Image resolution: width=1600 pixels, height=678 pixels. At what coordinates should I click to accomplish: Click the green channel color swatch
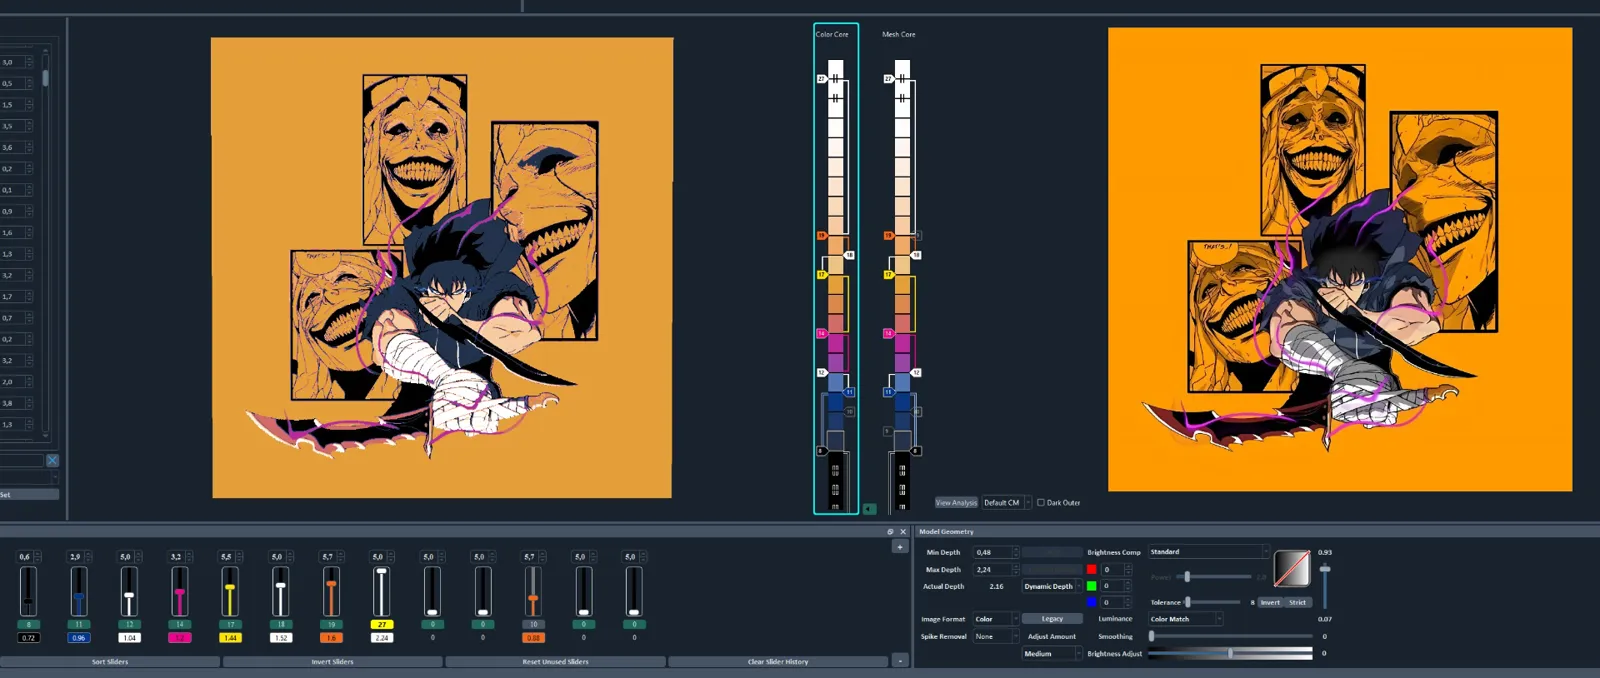[1091, 586]
